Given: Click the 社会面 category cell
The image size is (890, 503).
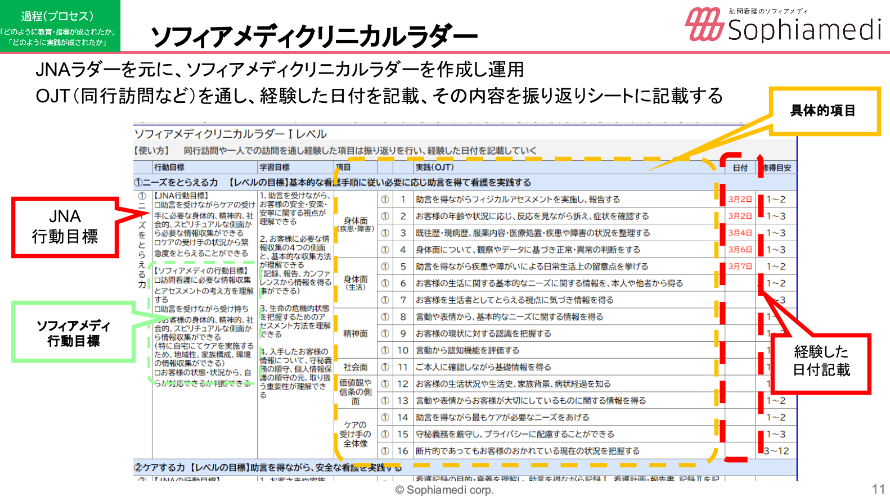Looking at the screenshot, I should (x=355, y=367).
